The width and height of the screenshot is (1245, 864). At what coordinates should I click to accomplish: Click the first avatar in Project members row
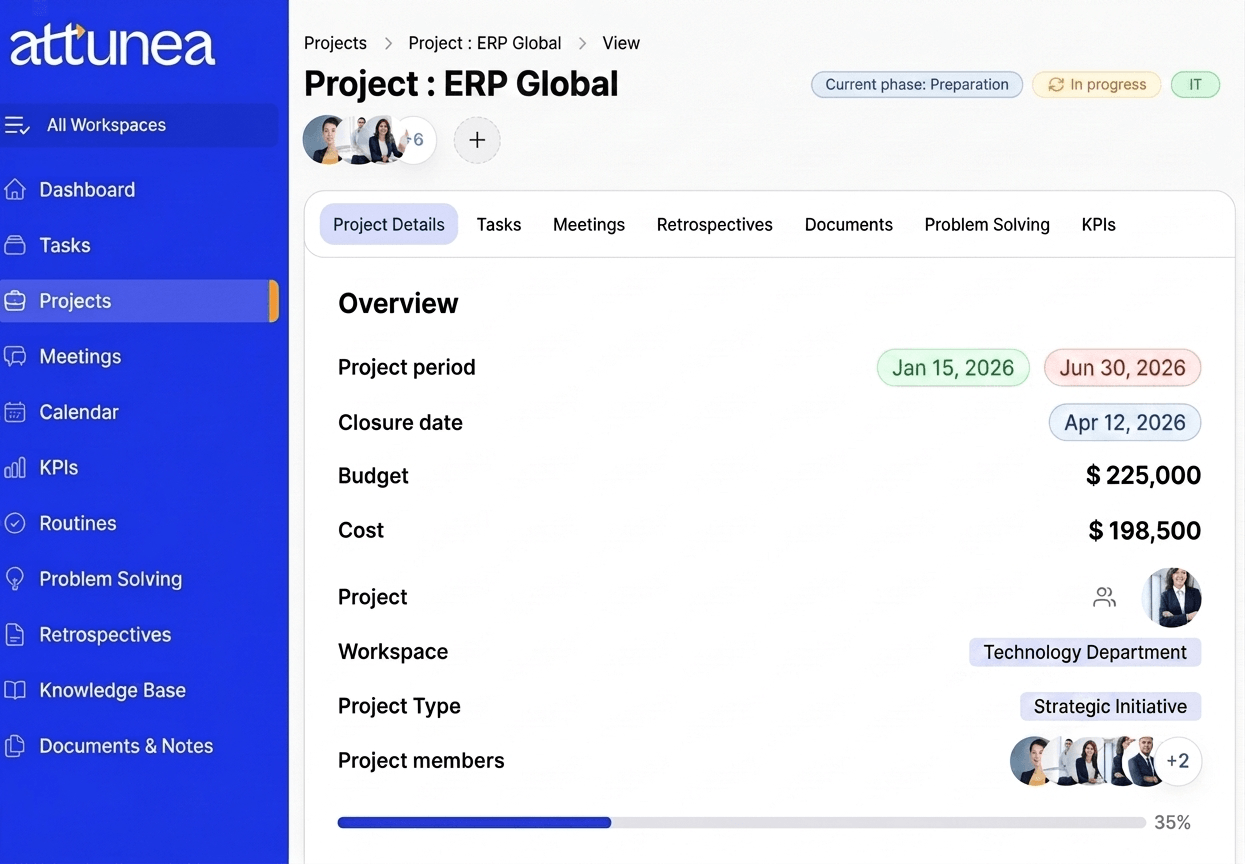coord(1033,761)
